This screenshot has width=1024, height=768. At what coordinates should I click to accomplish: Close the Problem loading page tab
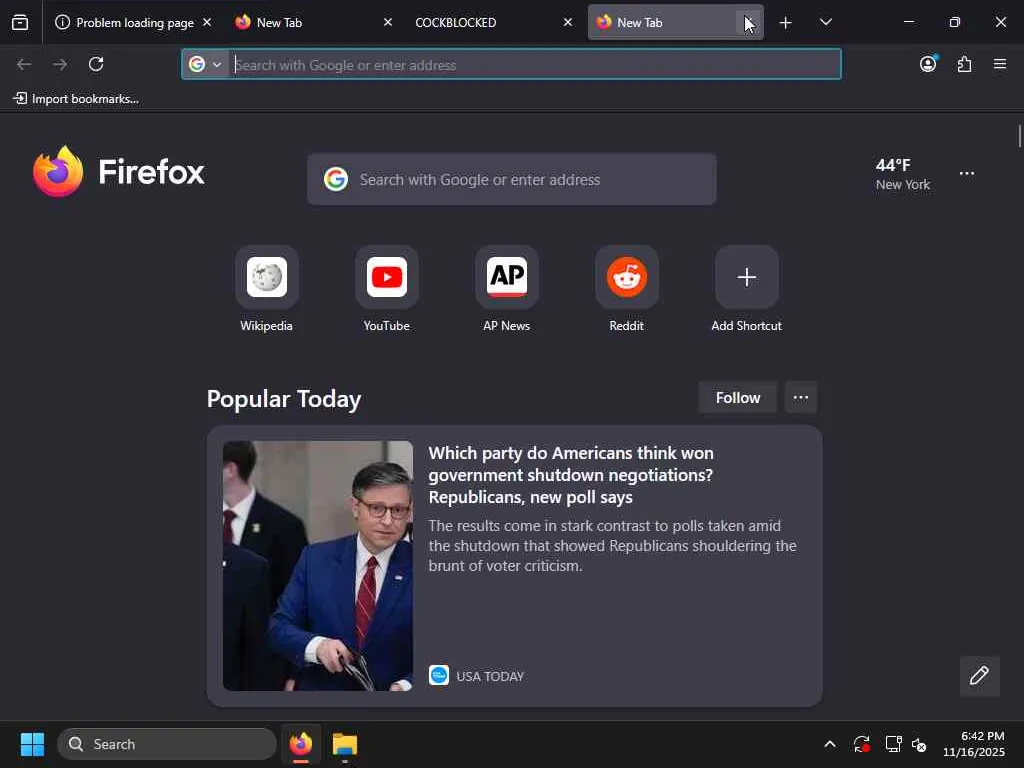[207, 22]
